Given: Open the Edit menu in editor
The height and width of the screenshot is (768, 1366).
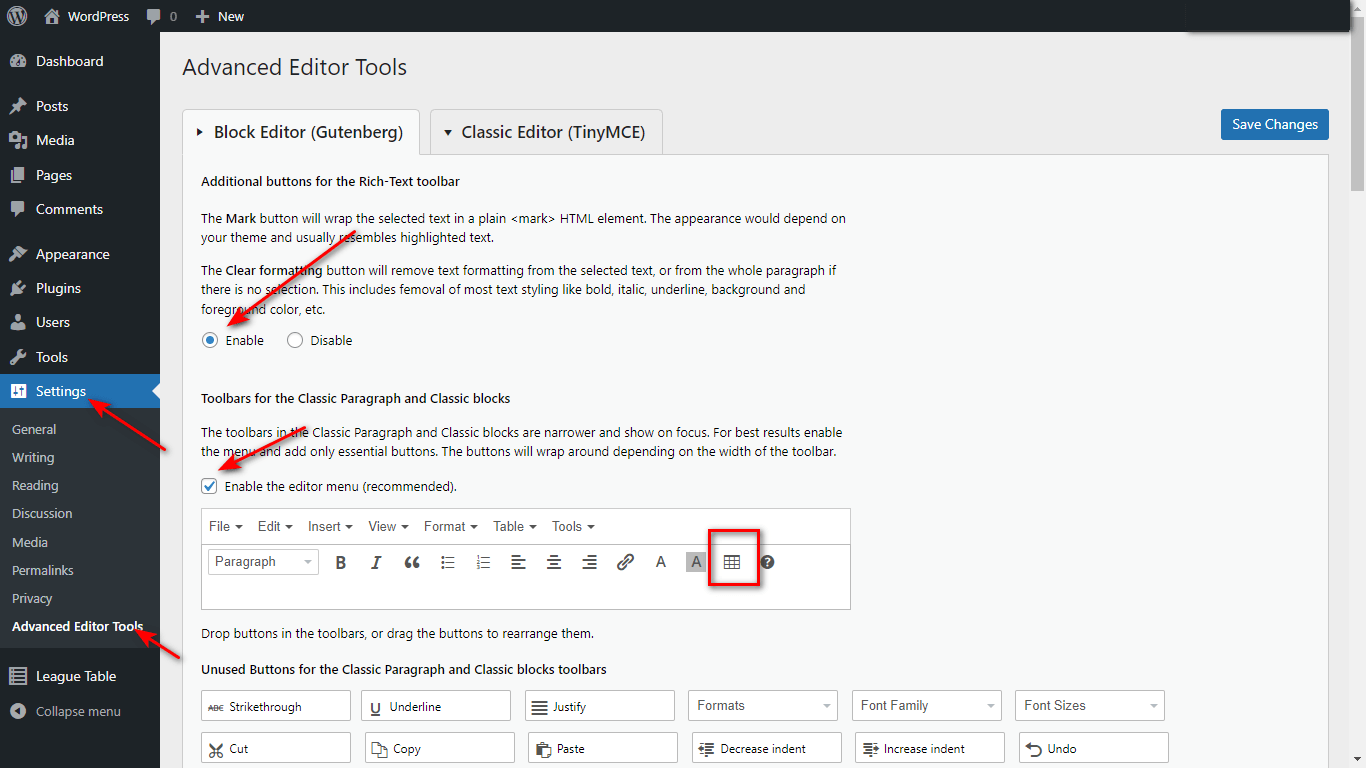Looking at the screenshot, I should (x=275, y=526).
